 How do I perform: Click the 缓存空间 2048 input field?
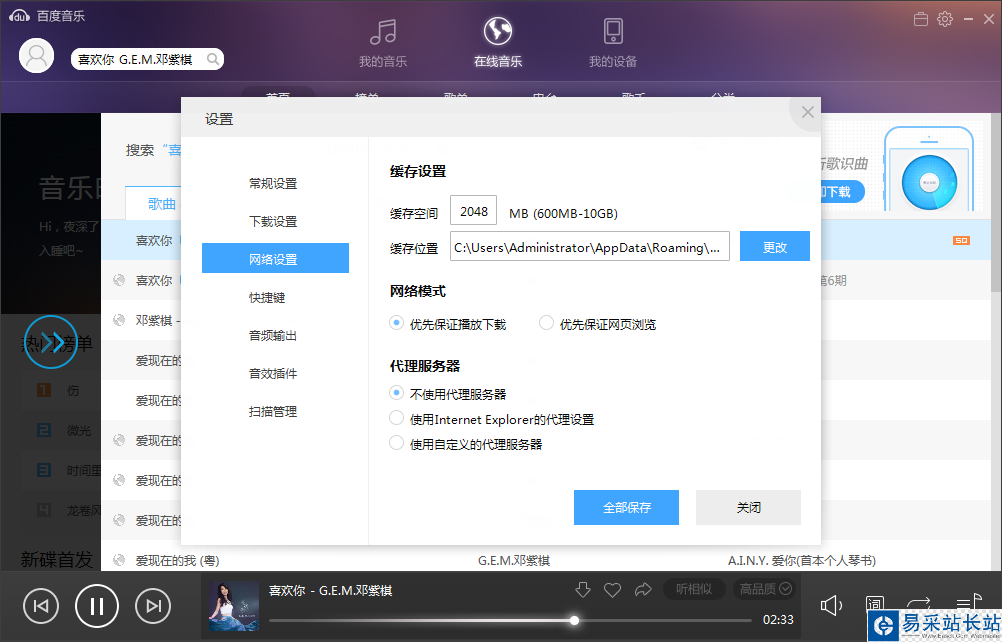pyautogui.click(x=474, y=211)
